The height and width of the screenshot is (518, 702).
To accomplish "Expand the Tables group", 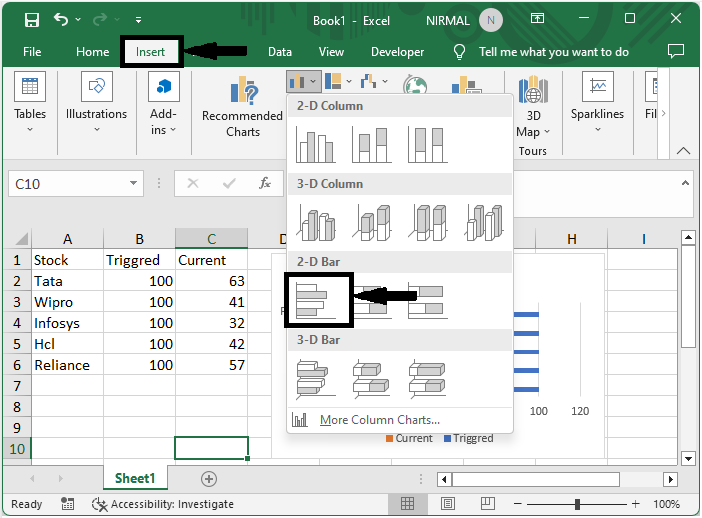I will [x=30, y=103].
